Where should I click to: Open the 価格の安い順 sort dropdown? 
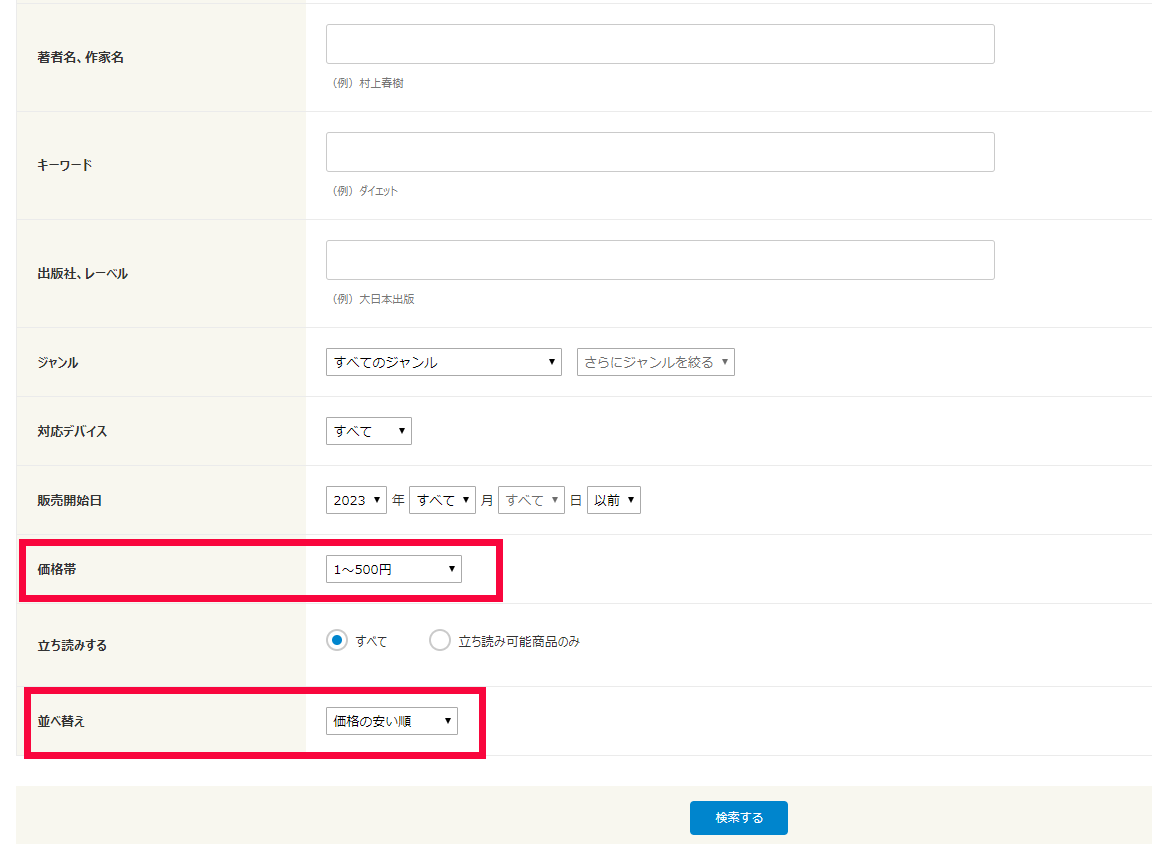(391, 721)
